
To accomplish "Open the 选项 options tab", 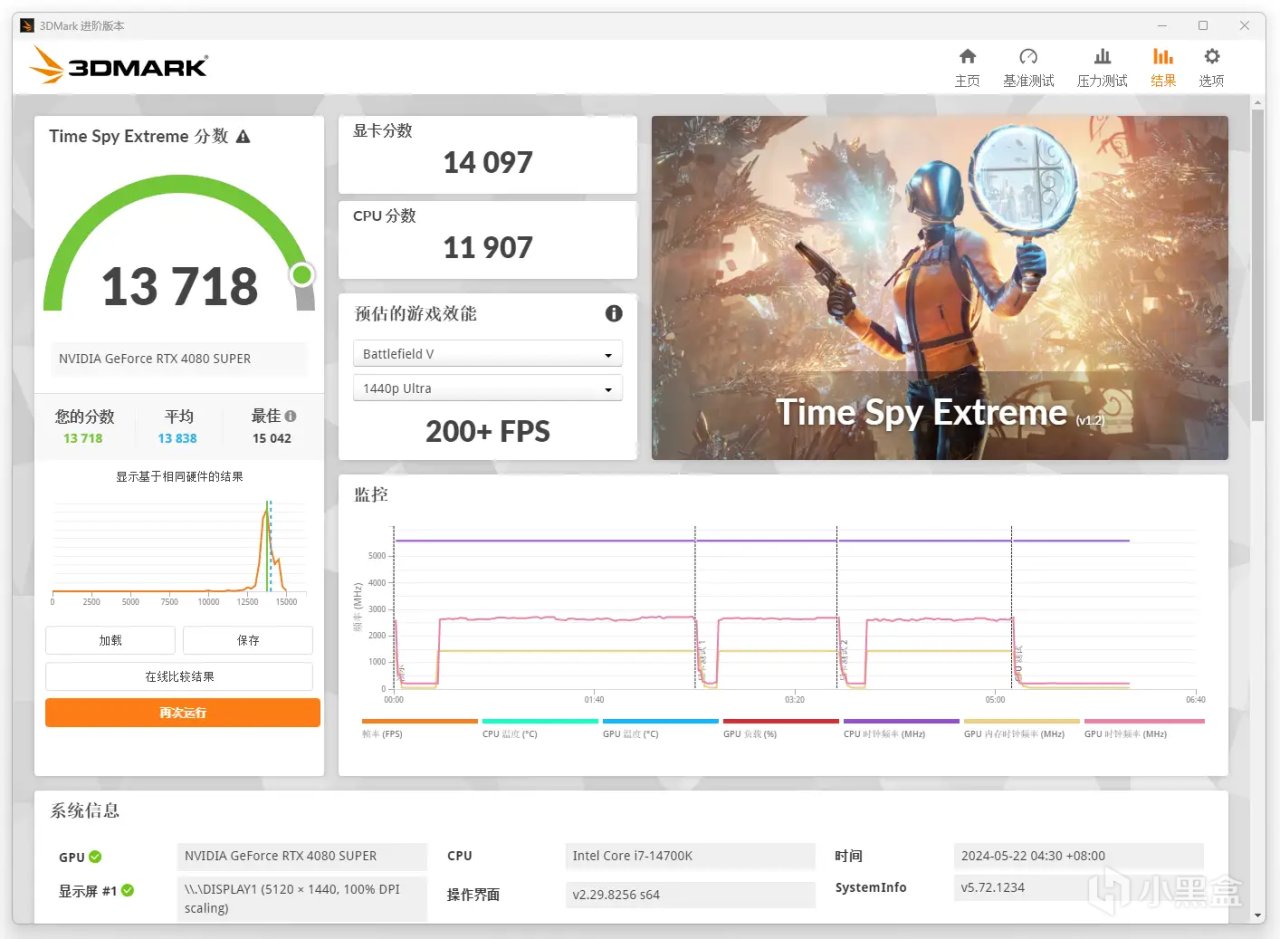I will (x=1211, y=68).
